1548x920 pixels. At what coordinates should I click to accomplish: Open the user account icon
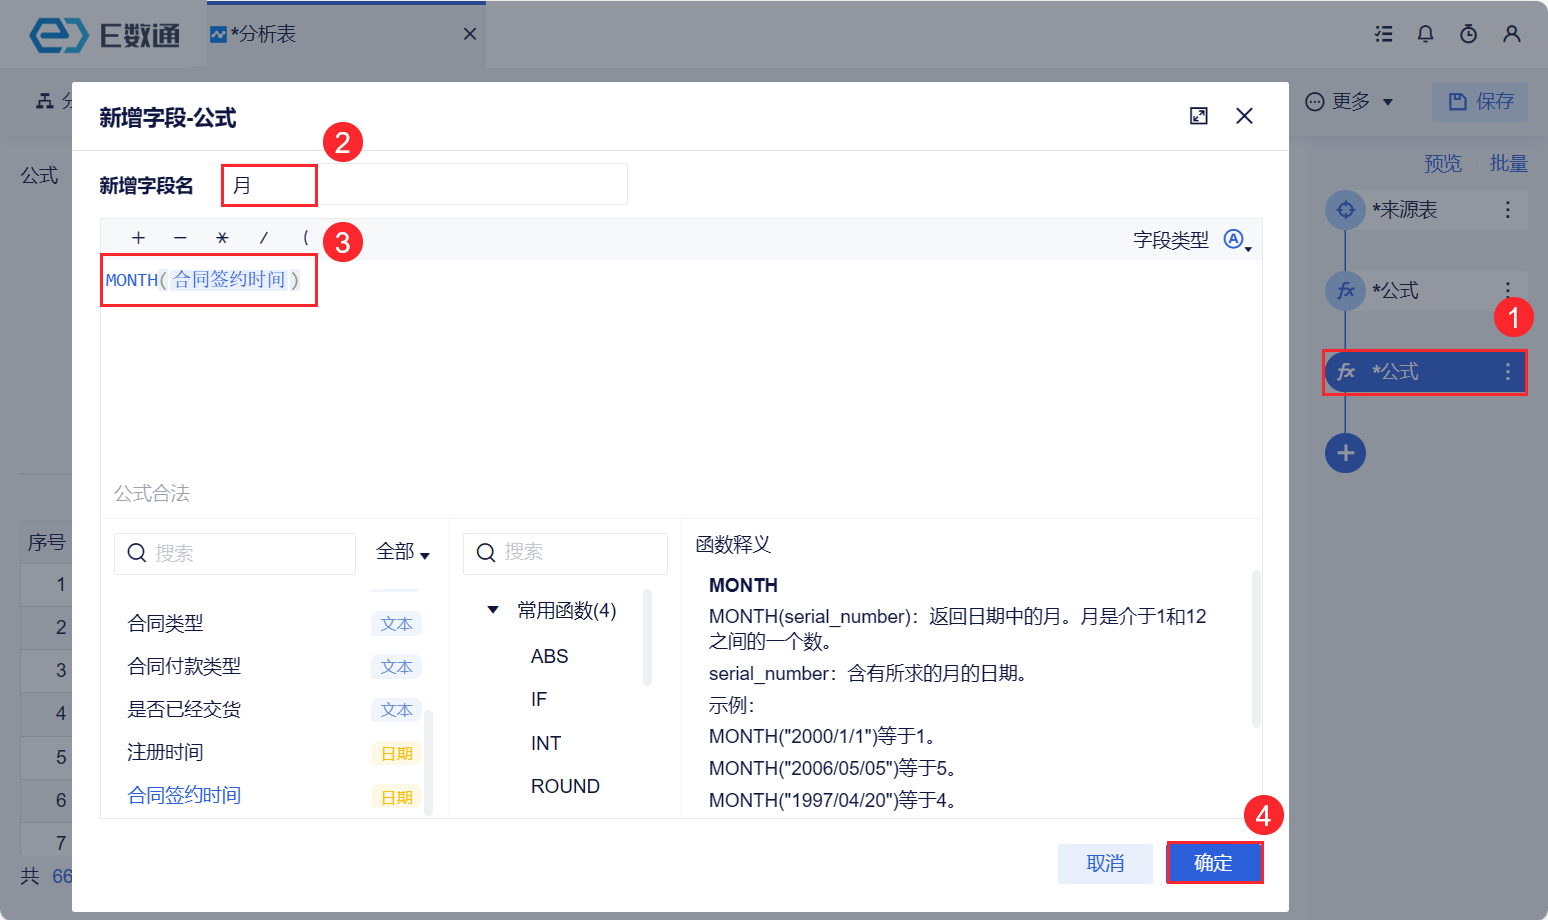point(1512,34)
